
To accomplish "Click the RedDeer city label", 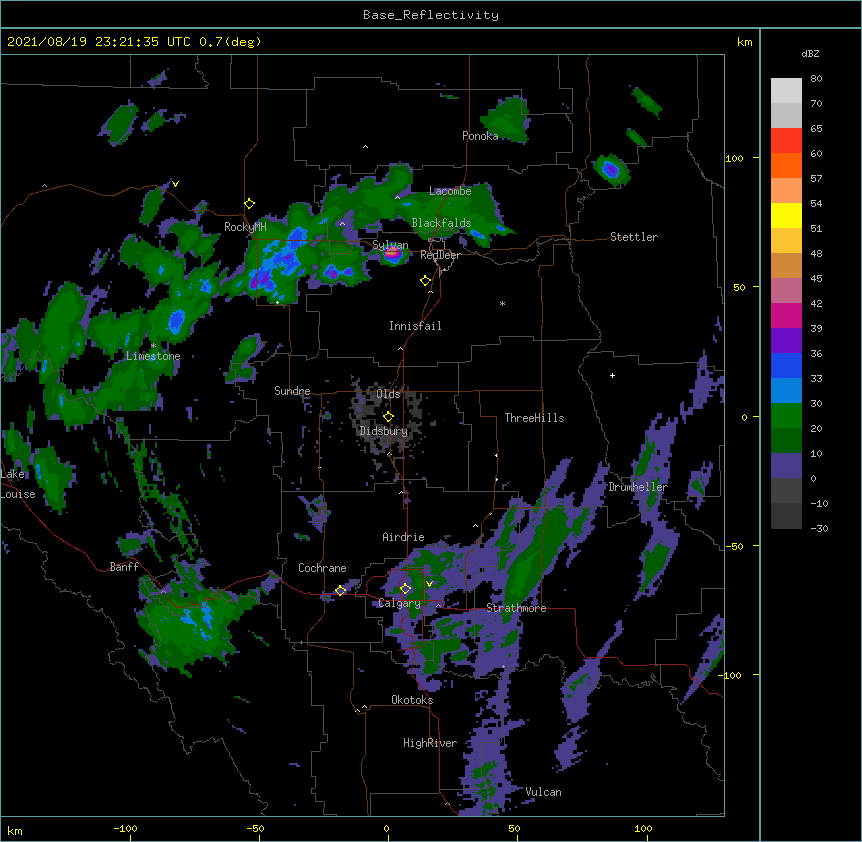I will tap(440, 255).
